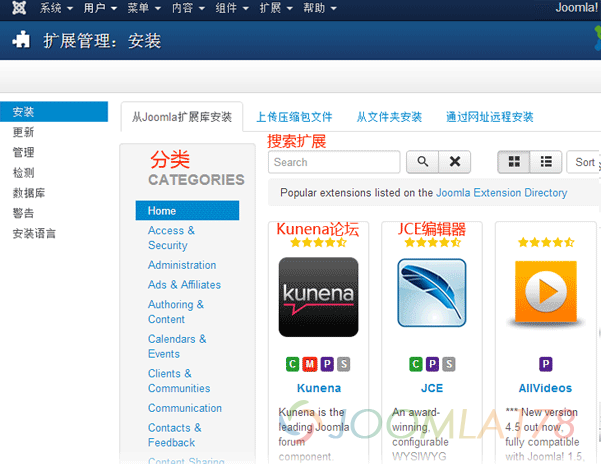The height and width of the screenshot is (464, 601).
Task: Click the search magnifier button
Action: pyautogui.click(x=422, y=162)
